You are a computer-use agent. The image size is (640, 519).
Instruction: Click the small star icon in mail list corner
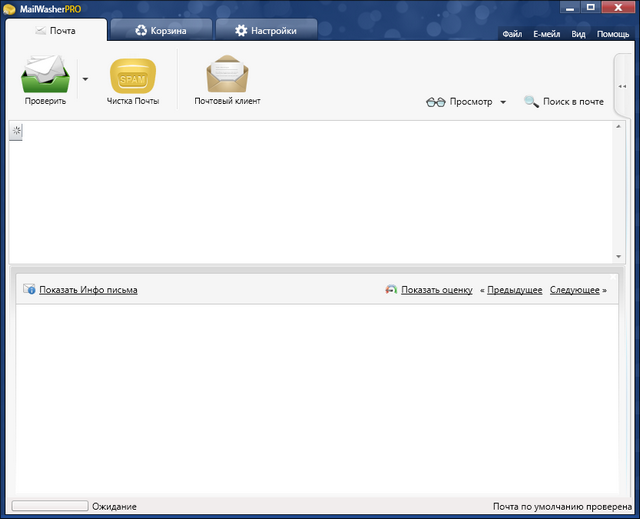click(x=16, y=131)
